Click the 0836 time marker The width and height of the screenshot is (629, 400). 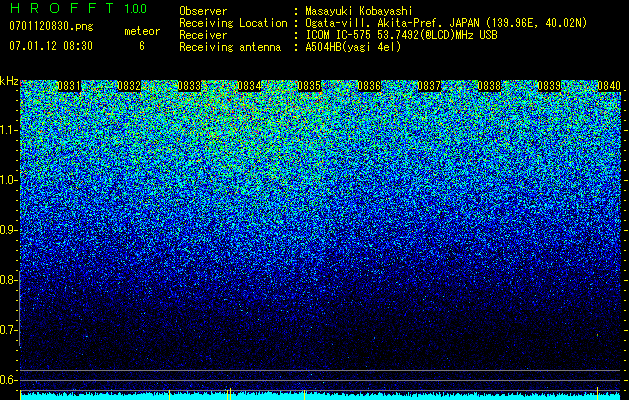369,86
